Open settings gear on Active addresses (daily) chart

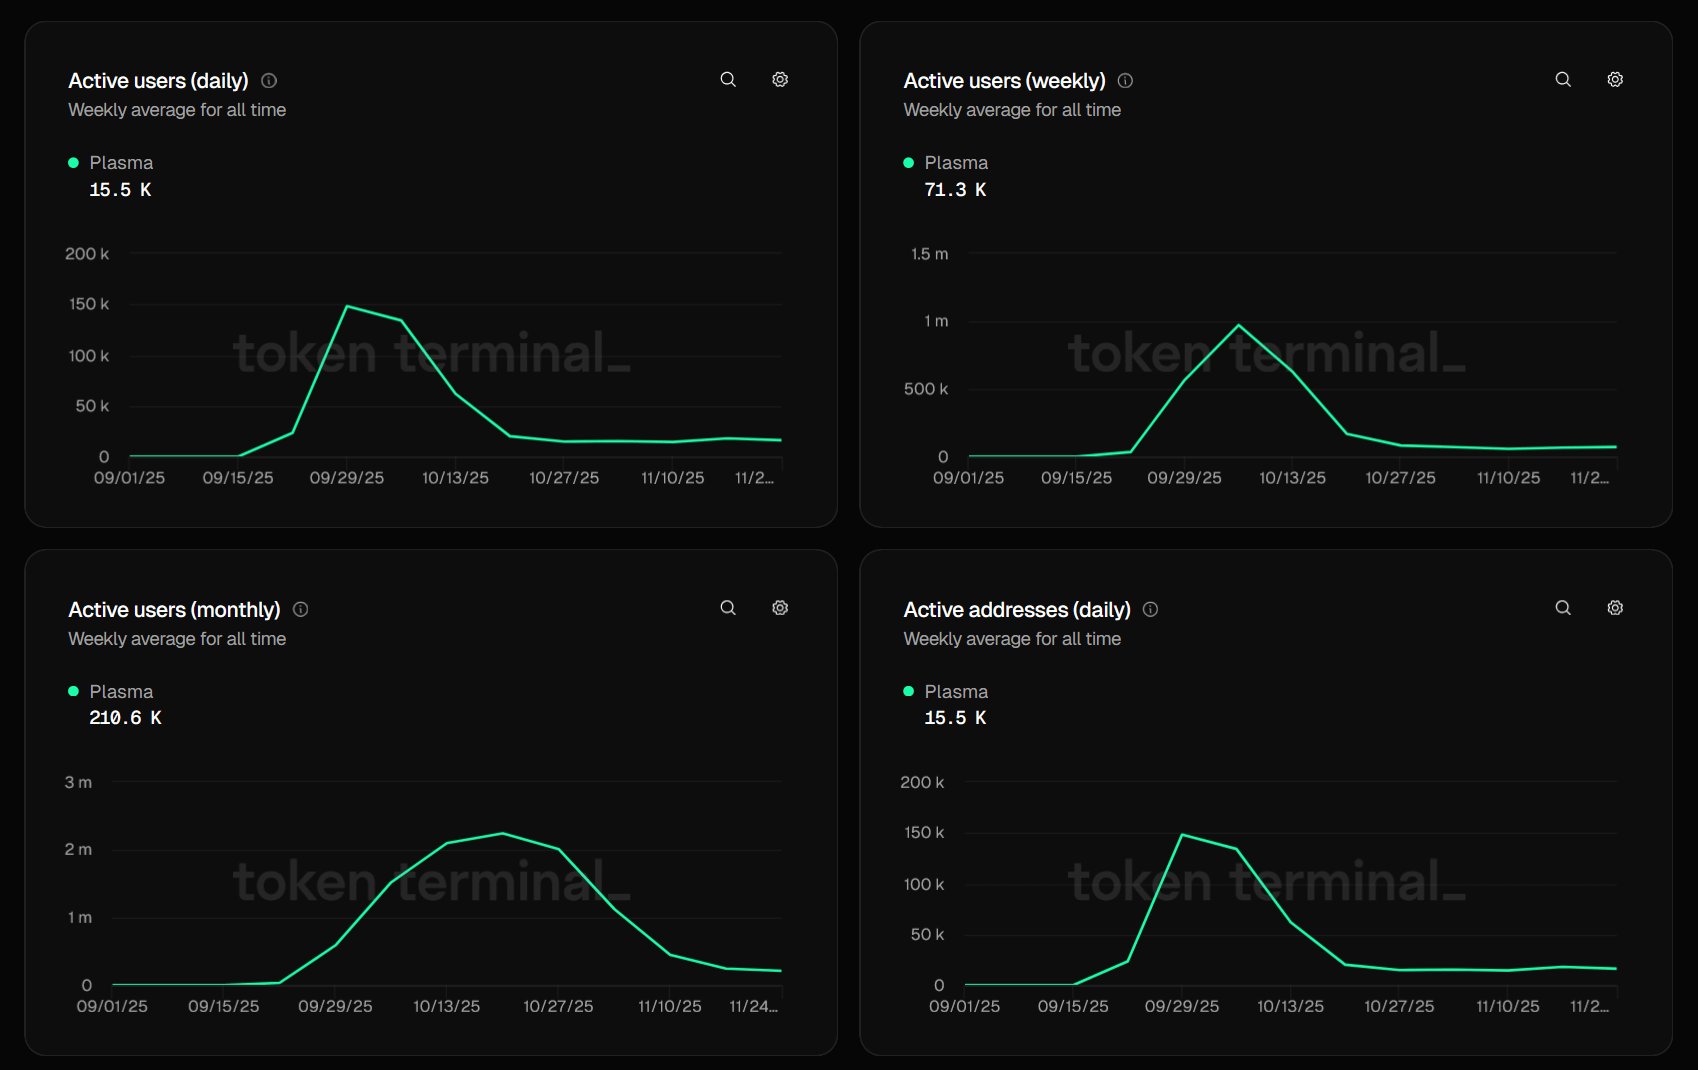[x=1615, y=608]
